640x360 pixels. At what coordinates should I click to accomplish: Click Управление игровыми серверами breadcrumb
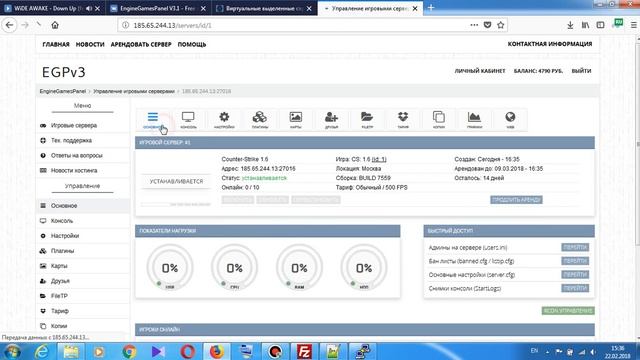134,91
